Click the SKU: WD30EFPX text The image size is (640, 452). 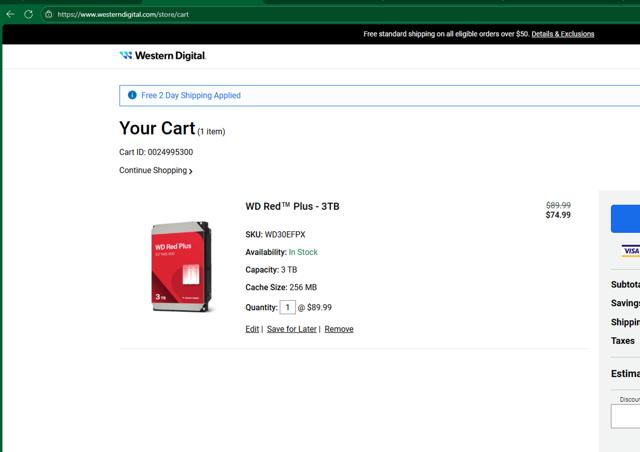(x=275, y=234)
